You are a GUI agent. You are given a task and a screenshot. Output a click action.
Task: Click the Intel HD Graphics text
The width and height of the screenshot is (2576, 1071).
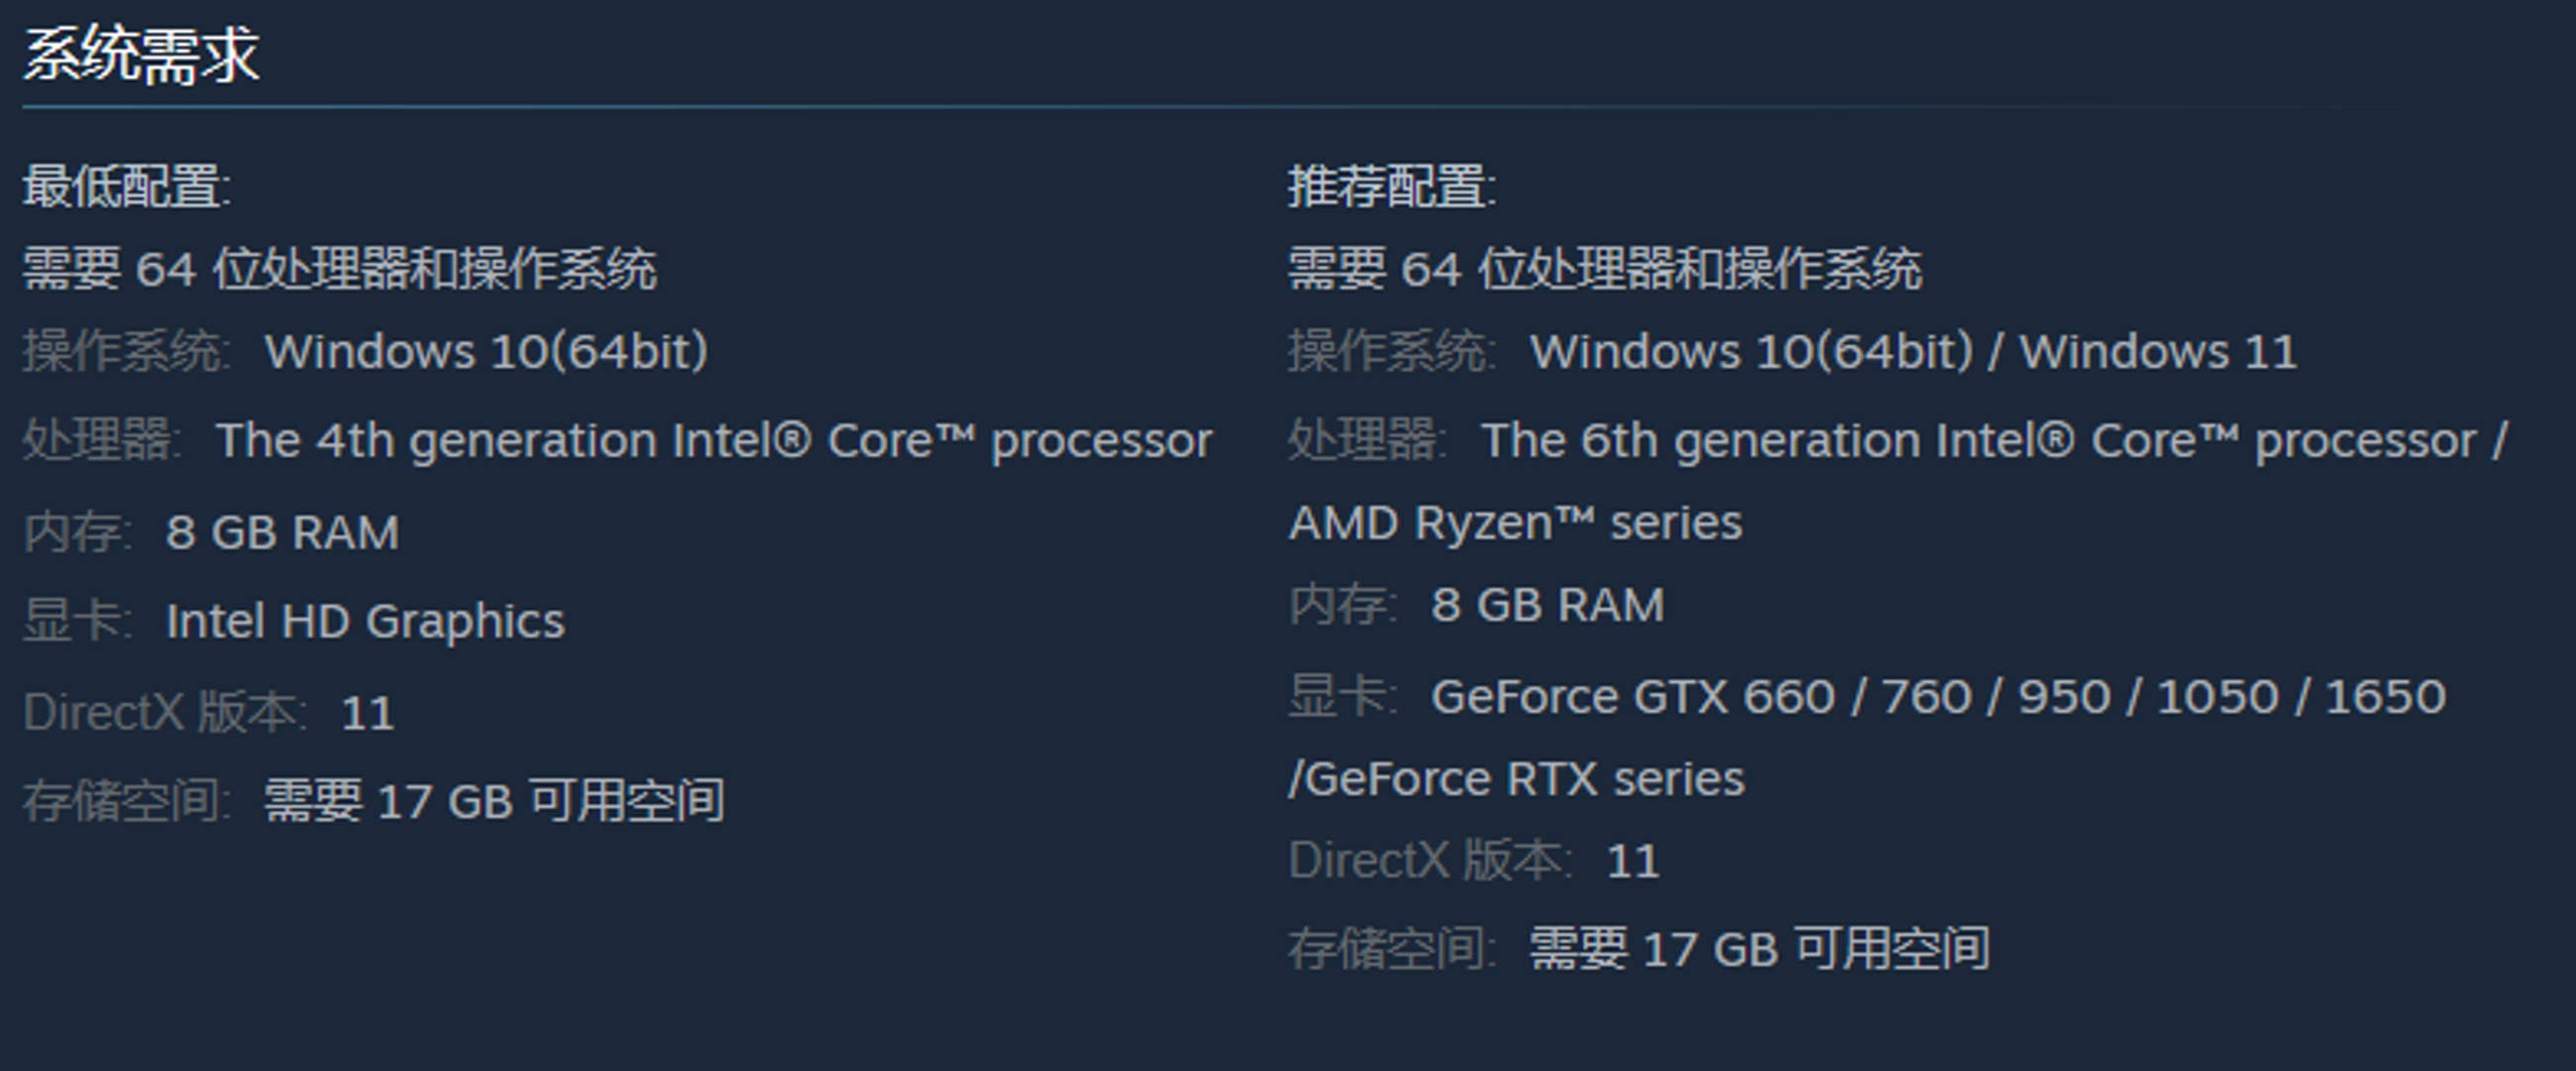click(x=365, y=621)
